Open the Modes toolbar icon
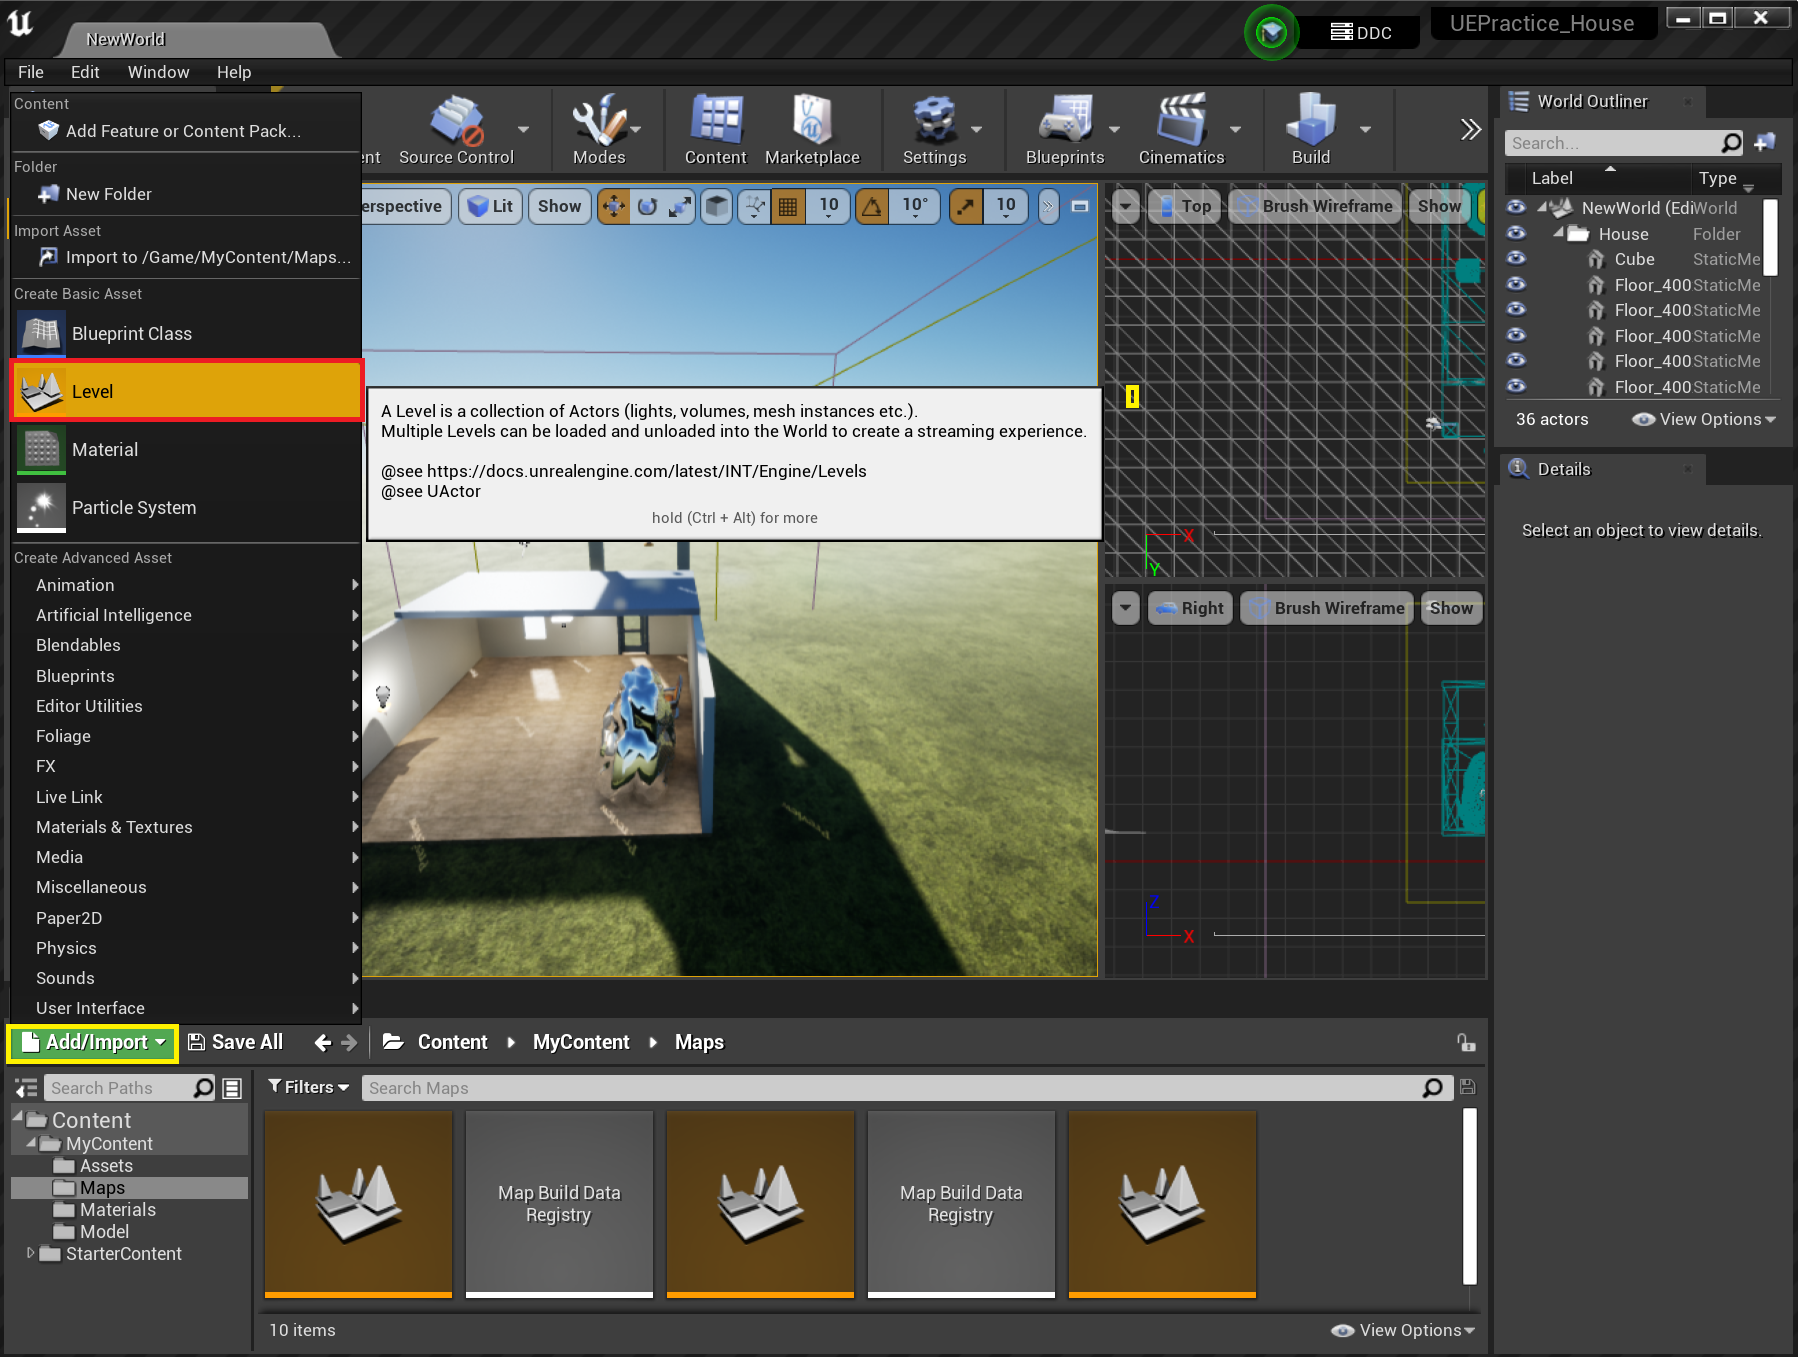The width and height of the screenshot is (1798, 1357). pos(599,130)
